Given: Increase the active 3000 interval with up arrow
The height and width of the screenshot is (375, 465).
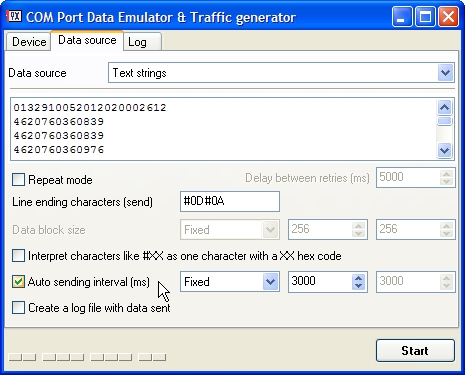Looking at the screenshot, I should (x=358, y=278).
